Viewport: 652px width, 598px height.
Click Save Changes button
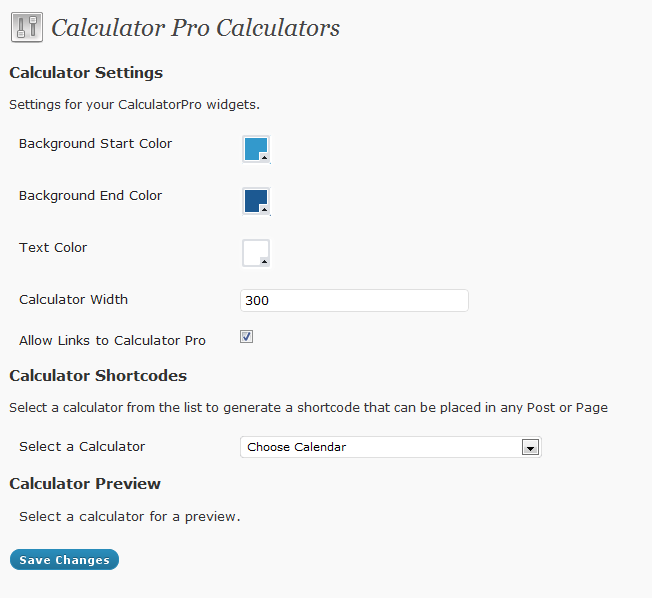(x=64, y=560)
